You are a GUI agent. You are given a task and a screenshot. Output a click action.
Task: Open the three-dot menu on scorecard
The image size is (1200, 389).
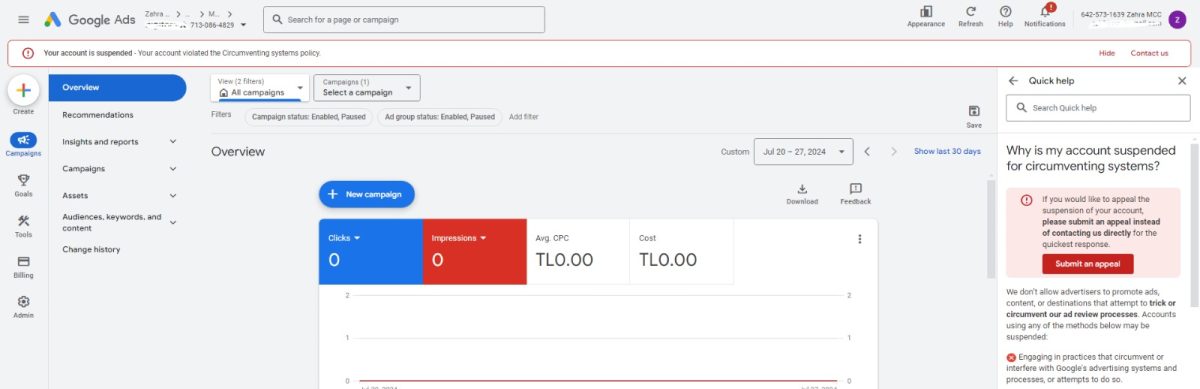(859, 239)
